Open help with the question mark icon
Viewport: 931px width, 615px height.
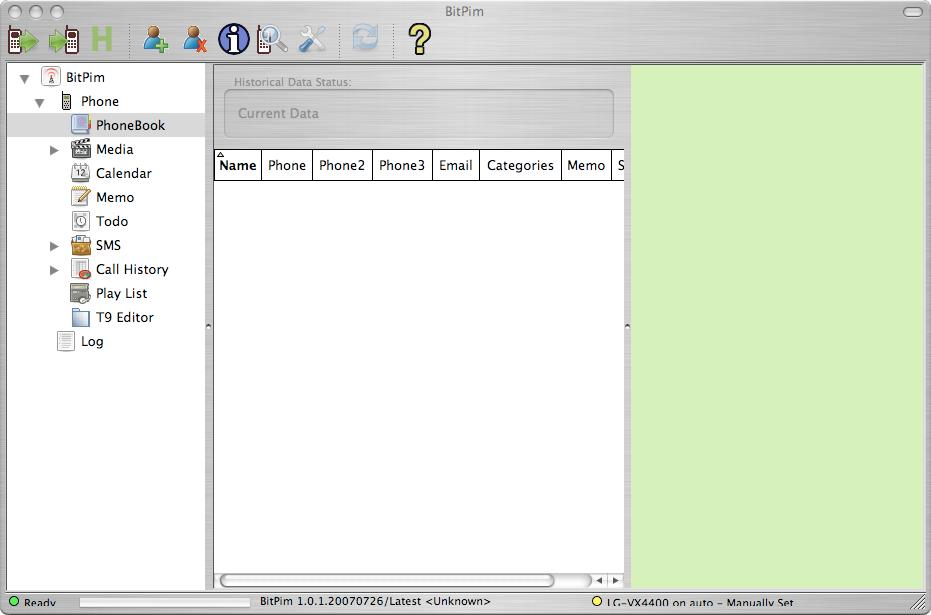click(419, 40)
